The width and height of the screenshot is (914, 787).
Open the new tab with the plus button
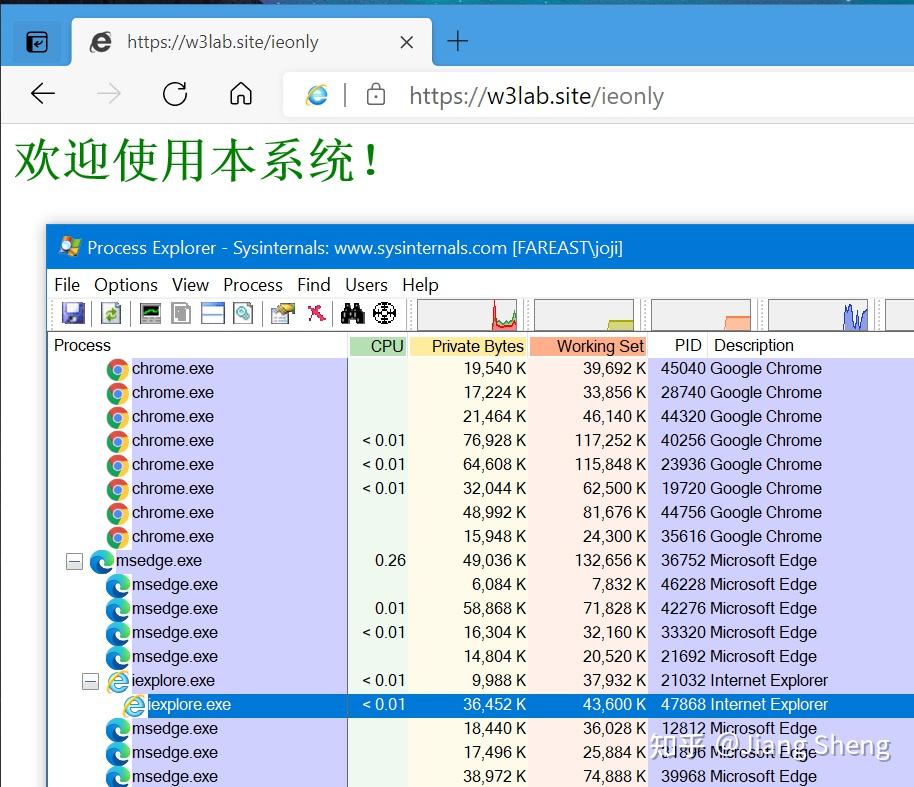click(x=457, y=42)
